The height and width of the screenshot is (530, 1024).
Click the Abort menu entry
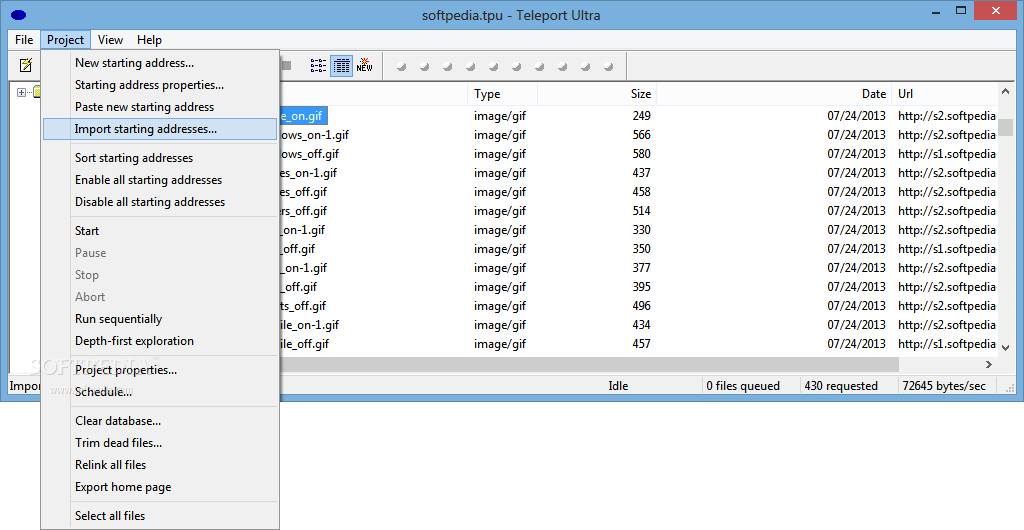point(160,297)
